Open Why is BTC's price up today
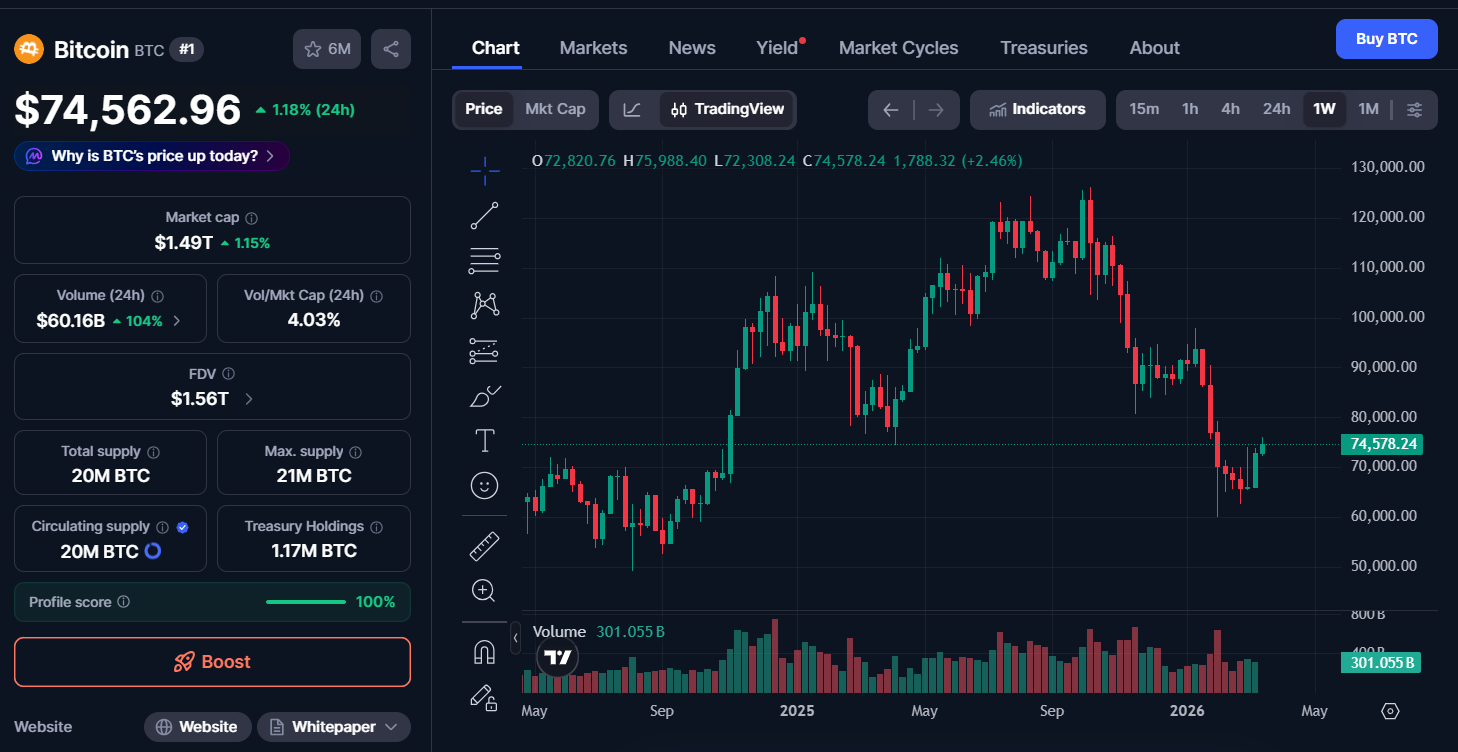This screenshot has width=1458, height=752. tap(152, 156)
